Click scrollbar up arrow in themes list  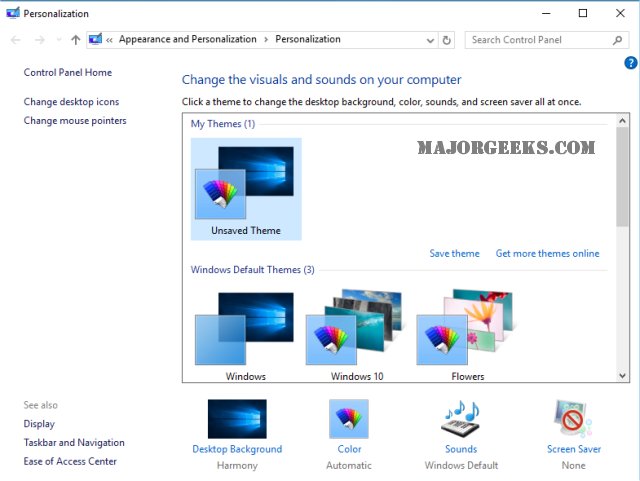click(x=622, y=120)
